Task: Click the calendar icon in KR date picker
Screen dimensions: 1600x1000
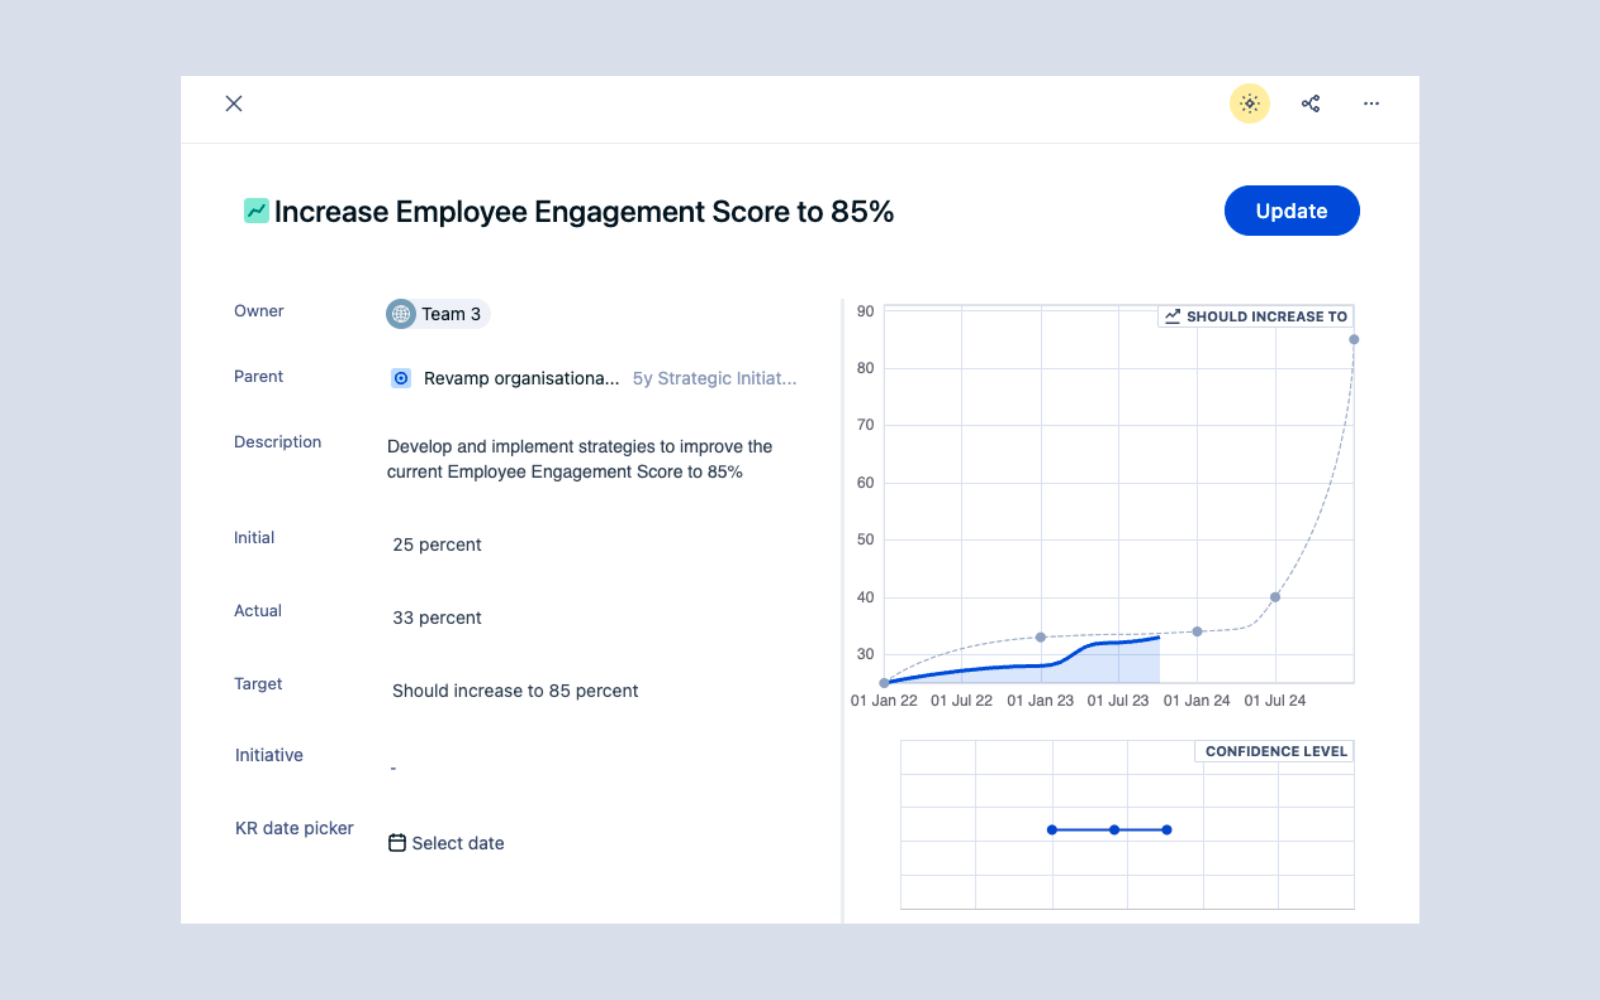Action: 397,843
